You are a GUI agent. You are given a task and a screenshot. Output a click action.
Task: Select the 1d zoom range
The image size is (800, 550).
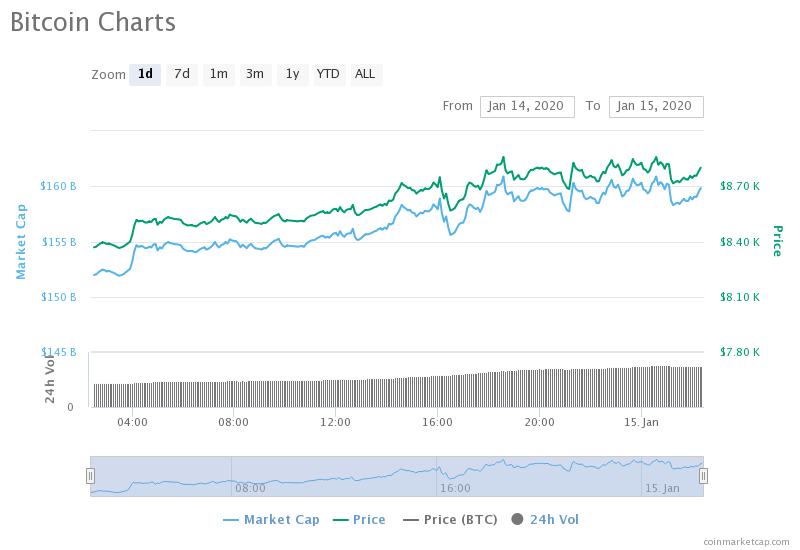click(145, 74)
